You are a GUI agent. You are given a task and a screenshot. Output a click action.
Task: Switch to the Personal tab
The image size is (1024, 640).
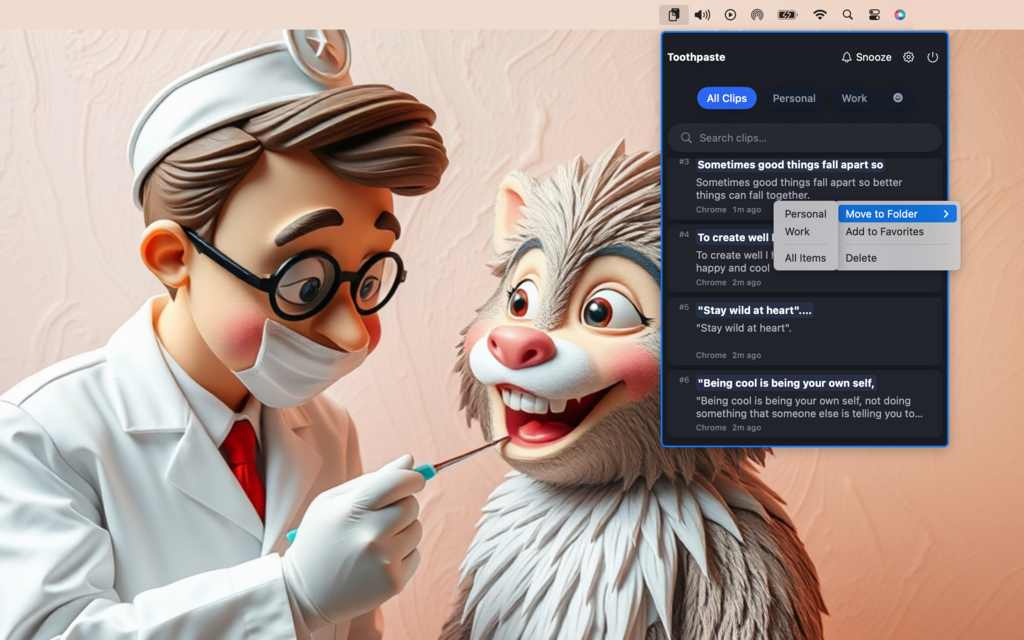tap(794, 98)
